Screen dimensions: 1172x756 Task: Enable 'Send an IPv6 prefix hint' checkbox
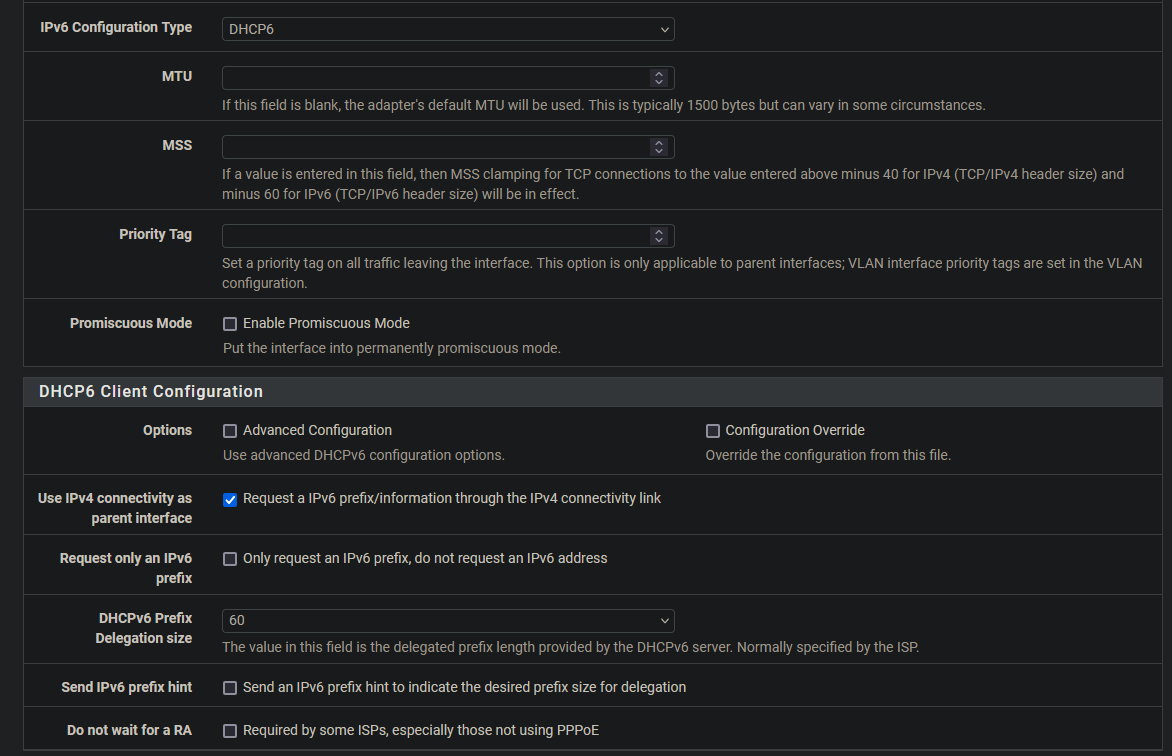coord(230,688)
